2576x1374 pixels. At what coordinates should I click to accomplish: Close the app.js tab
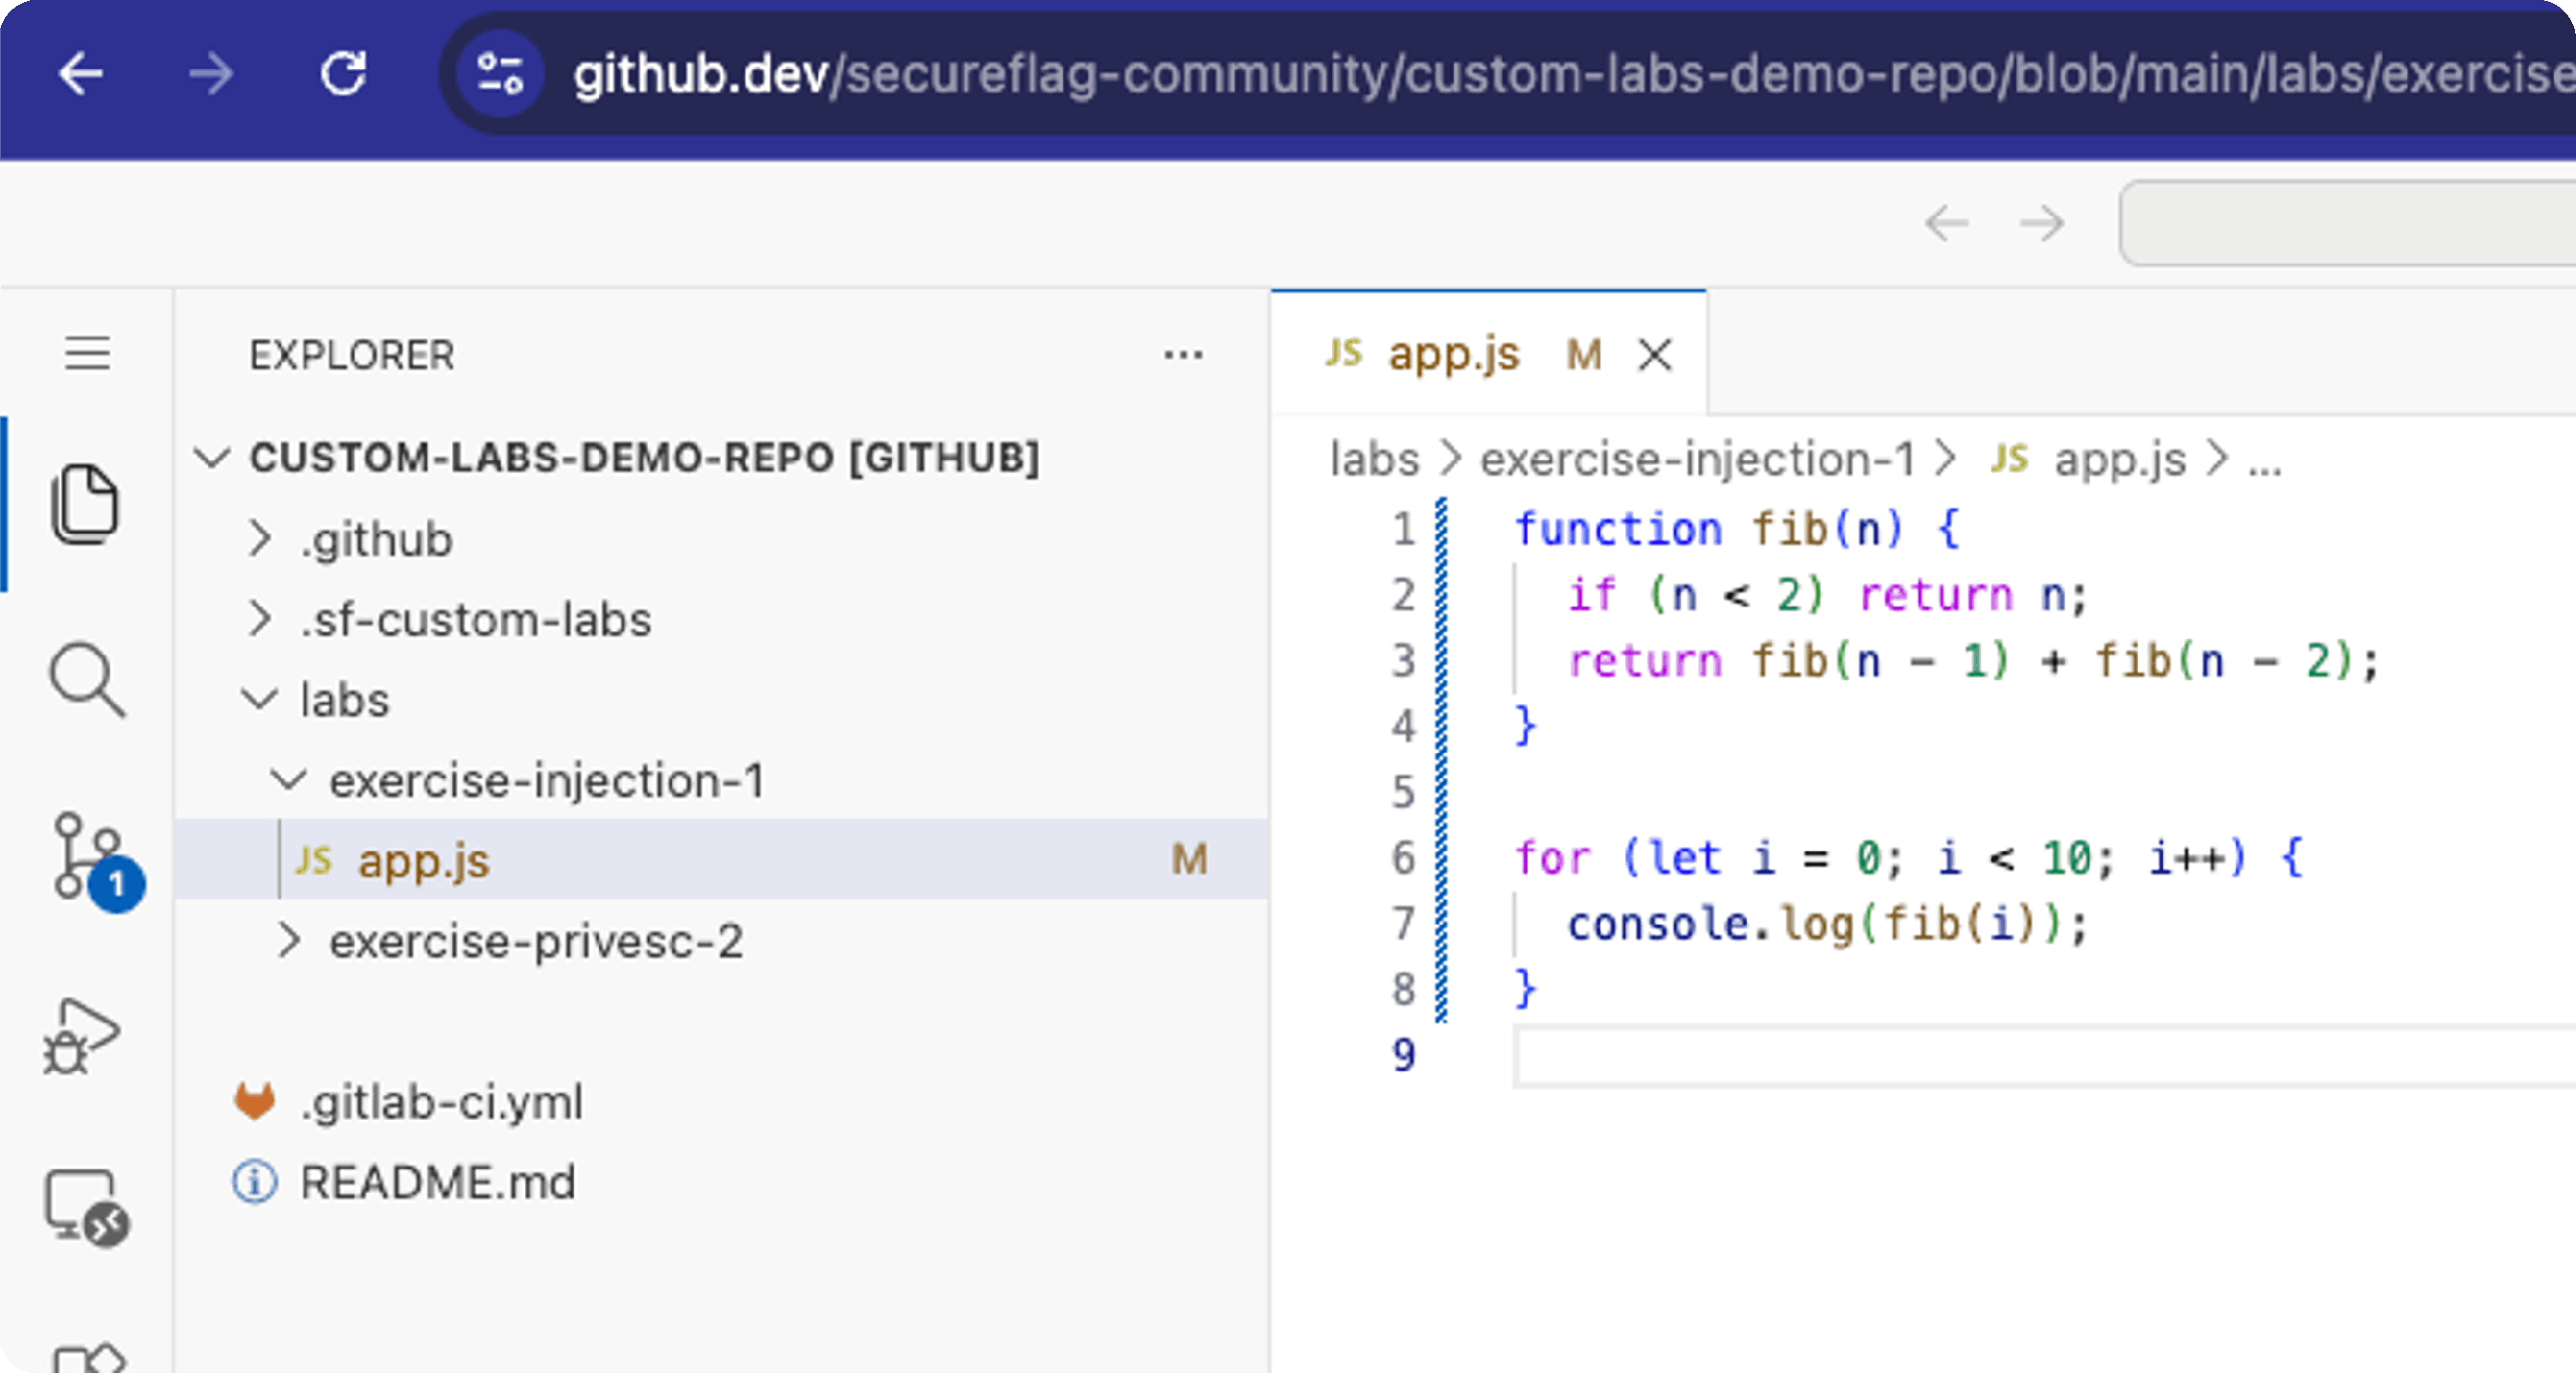1655,354
